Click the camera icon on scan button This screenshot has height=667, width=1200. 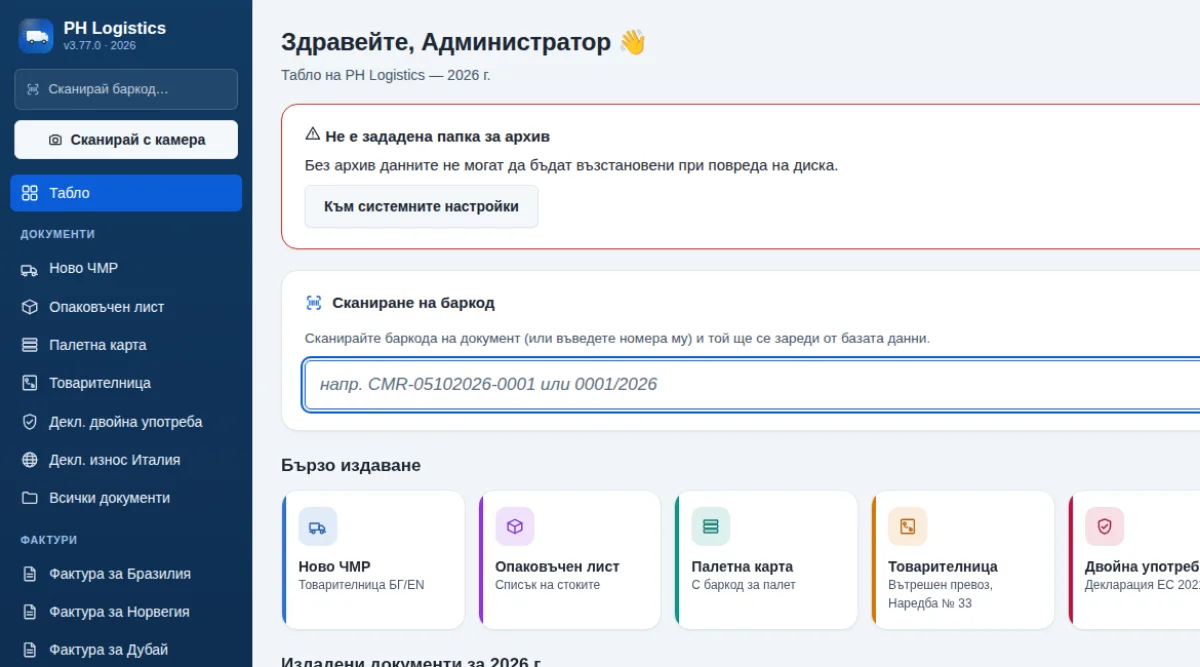[x=55, y=140]
